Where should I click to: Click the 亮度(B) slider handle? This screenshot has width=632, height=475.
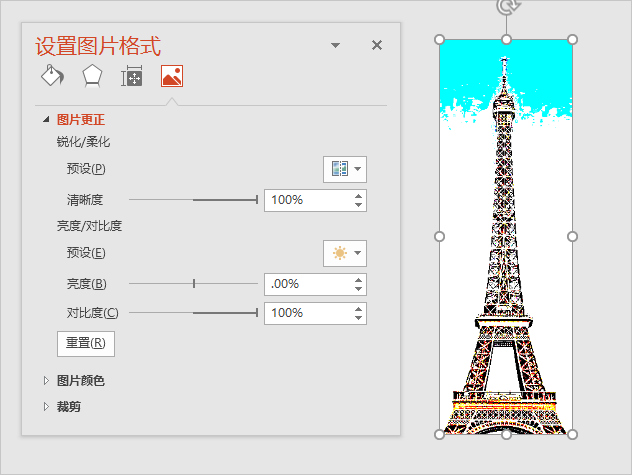click(194, 283)
